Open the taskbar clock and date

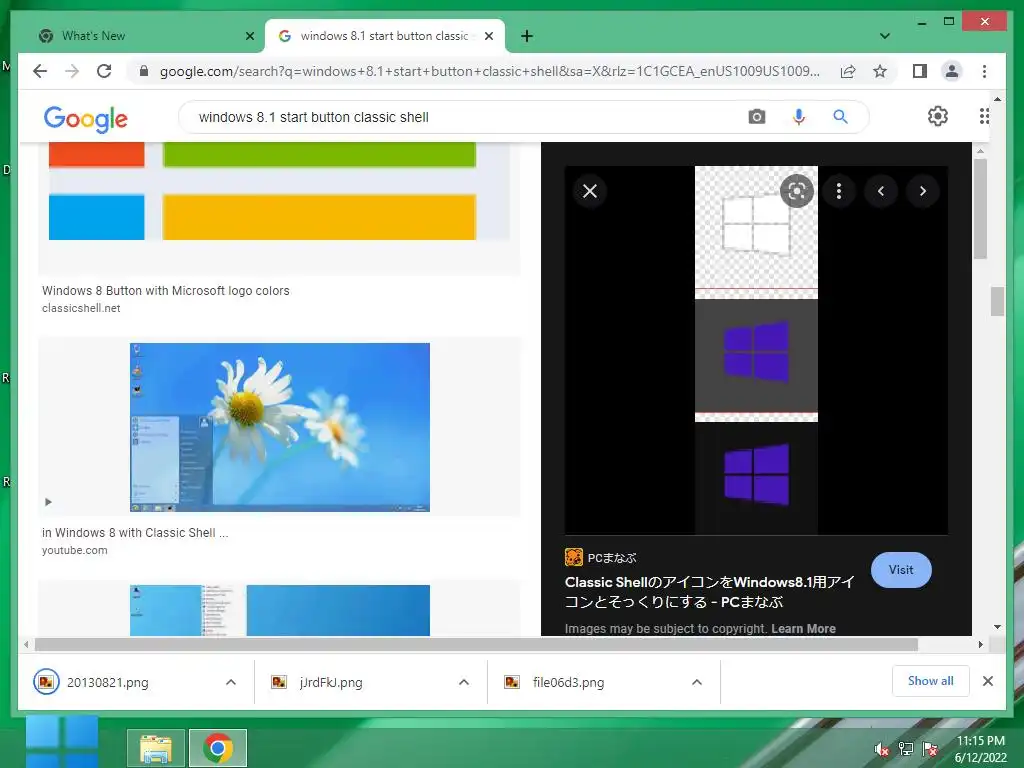(981, 749)
